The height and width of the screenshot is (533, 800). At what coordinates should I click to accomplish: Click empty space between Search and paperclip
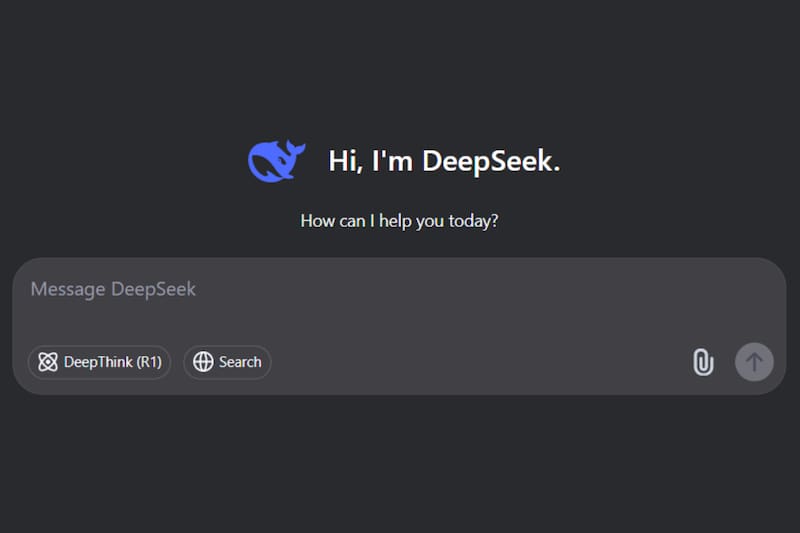point(480,362)
